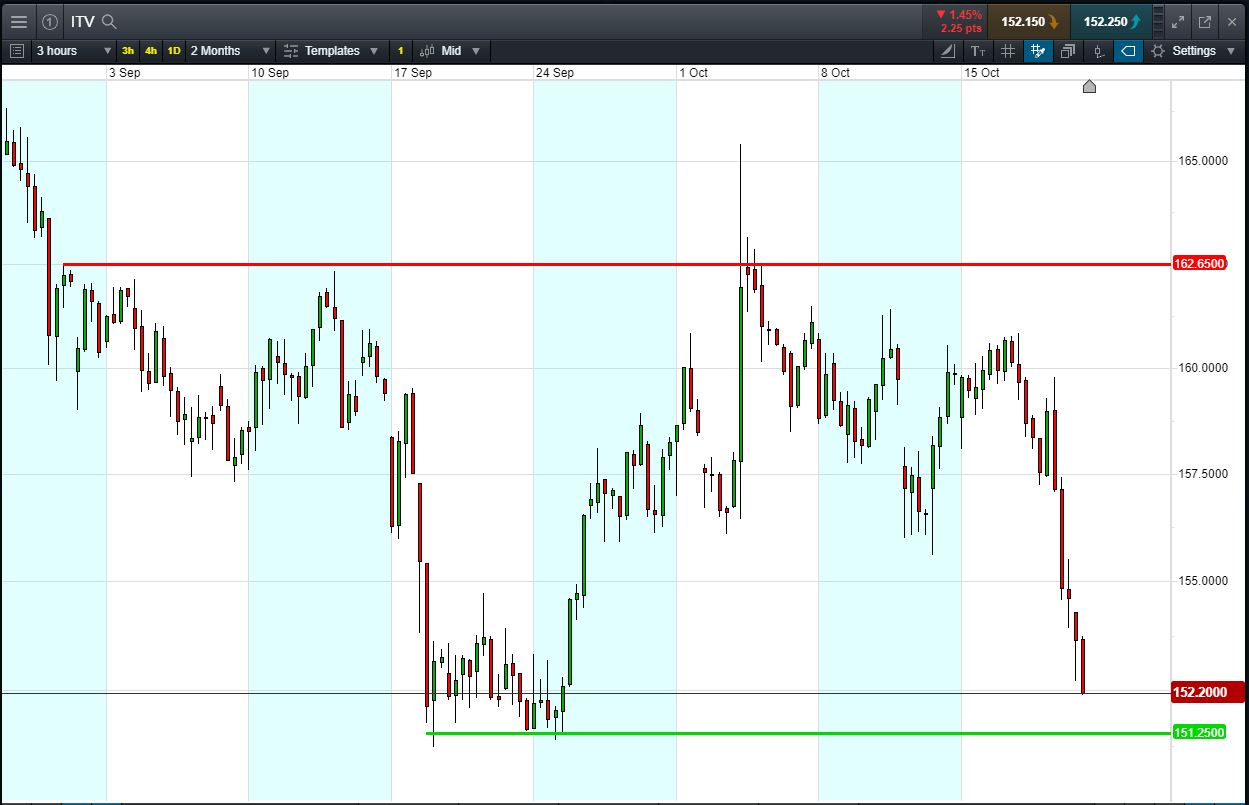This screenshot has height=805, width=1249.
Task: Expand chart to full screen
Action: pyautogui.click(x=1178, y=21)
